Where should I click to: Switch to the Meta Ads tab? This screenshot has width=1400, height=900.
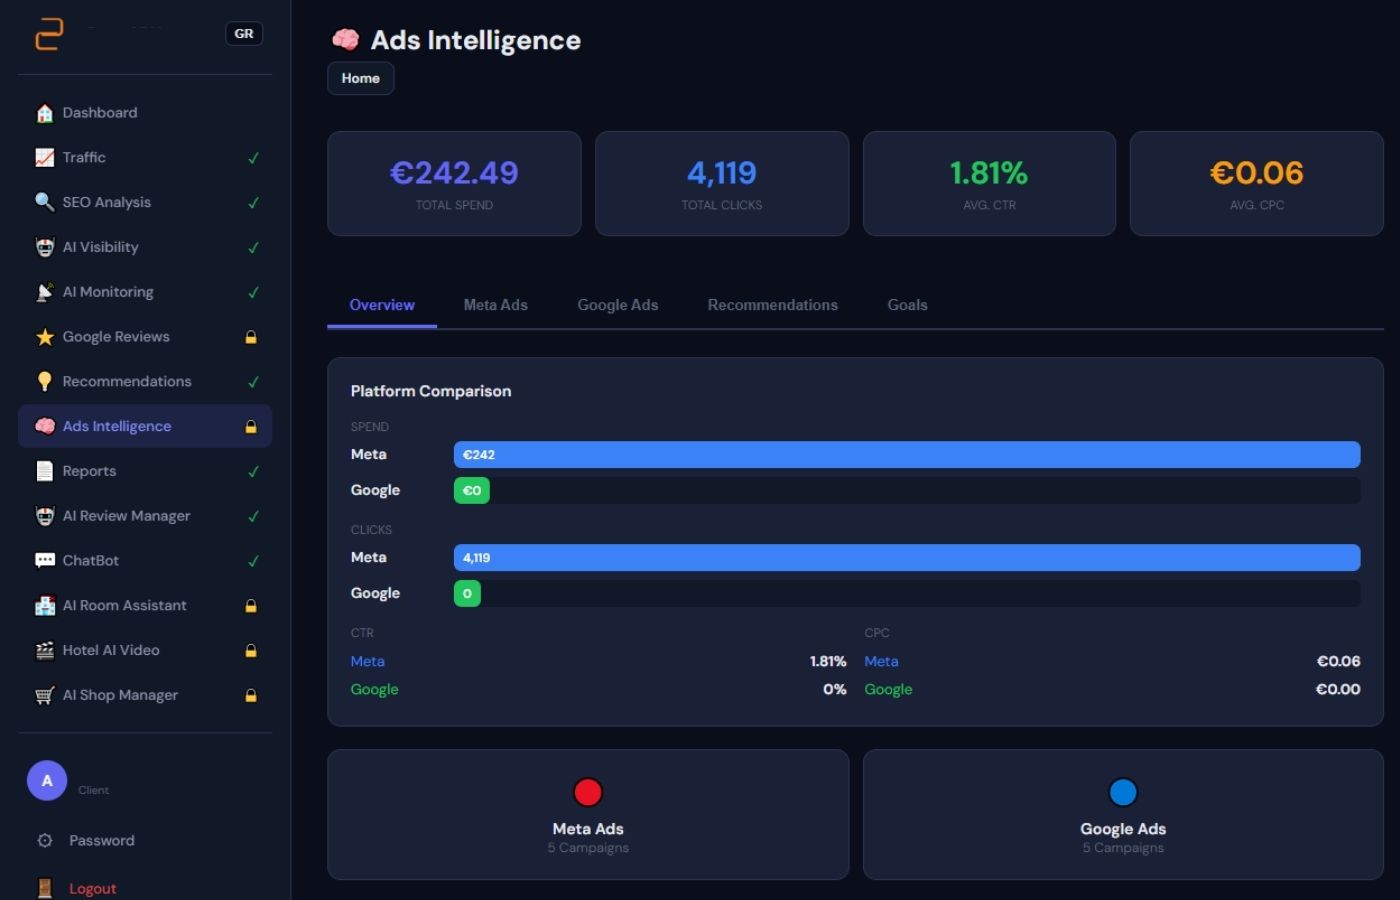496,305
